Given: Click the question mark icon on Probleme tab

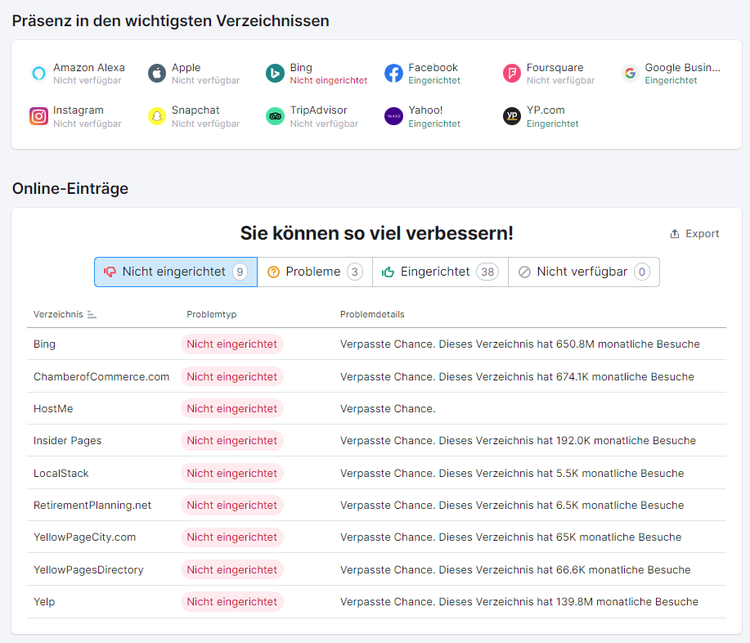Looking at the screenshot, I should 274,272.
